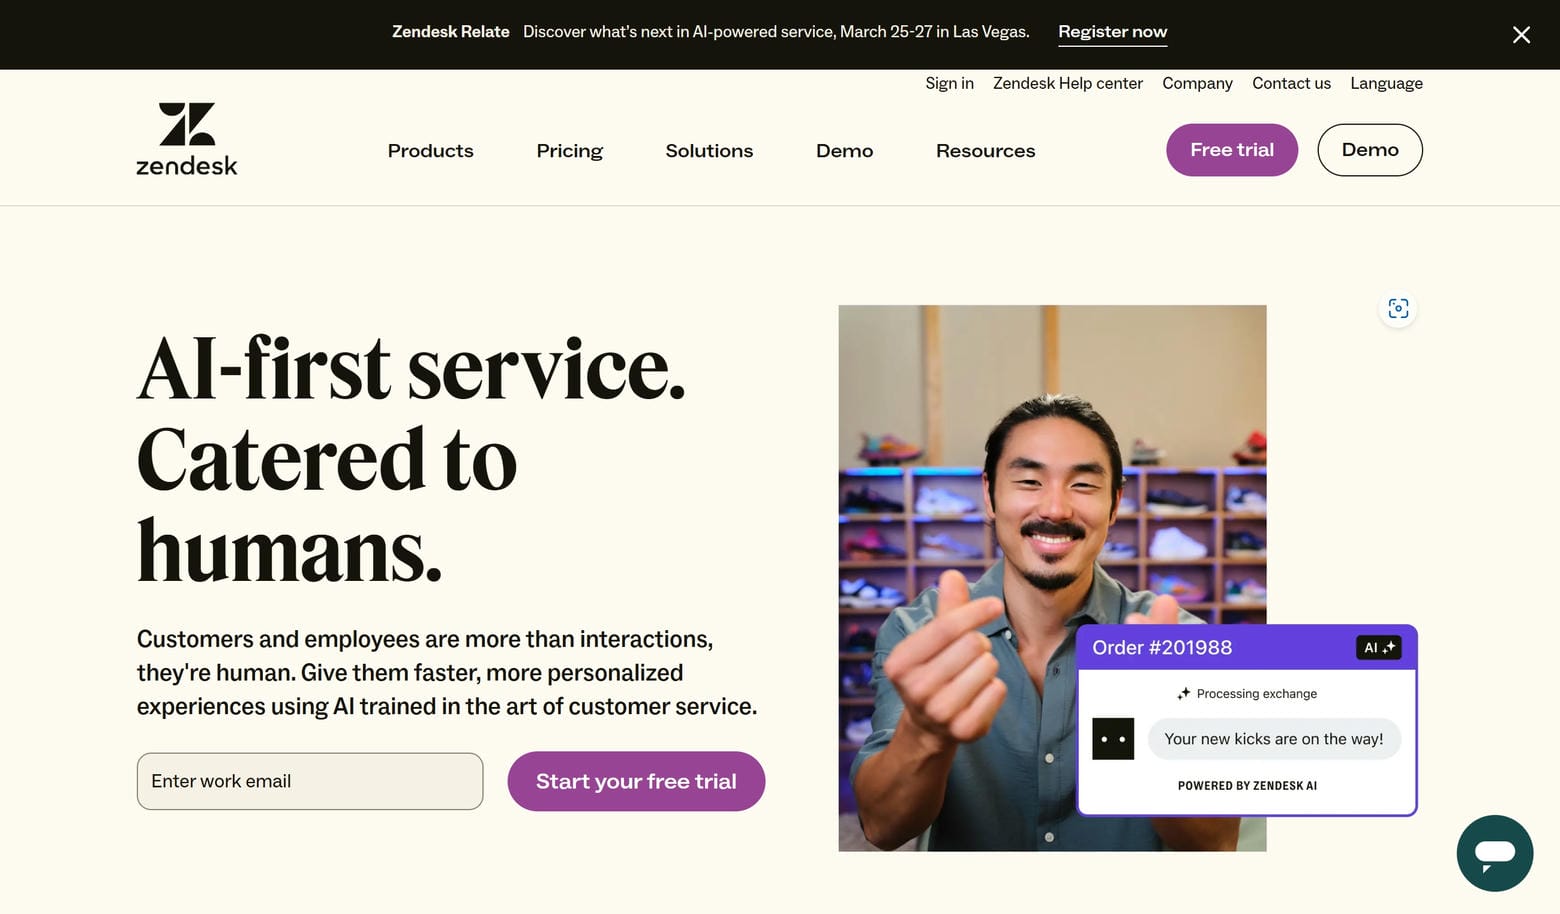The height and width of the screenshot is (914, 1560).
Task: Focus the Enter work email field
Action: point(310,781)
